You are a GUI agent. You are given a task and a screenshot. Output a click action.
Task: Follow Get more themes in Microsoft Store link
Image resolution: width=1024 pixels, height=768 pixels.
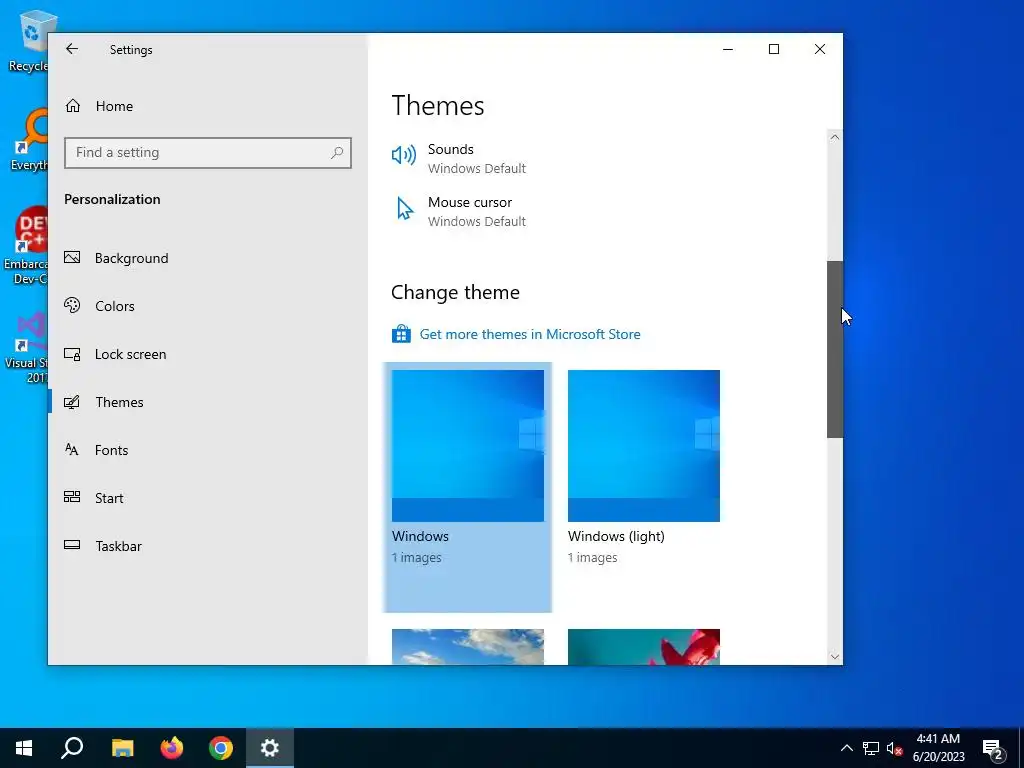click(530, 334)
